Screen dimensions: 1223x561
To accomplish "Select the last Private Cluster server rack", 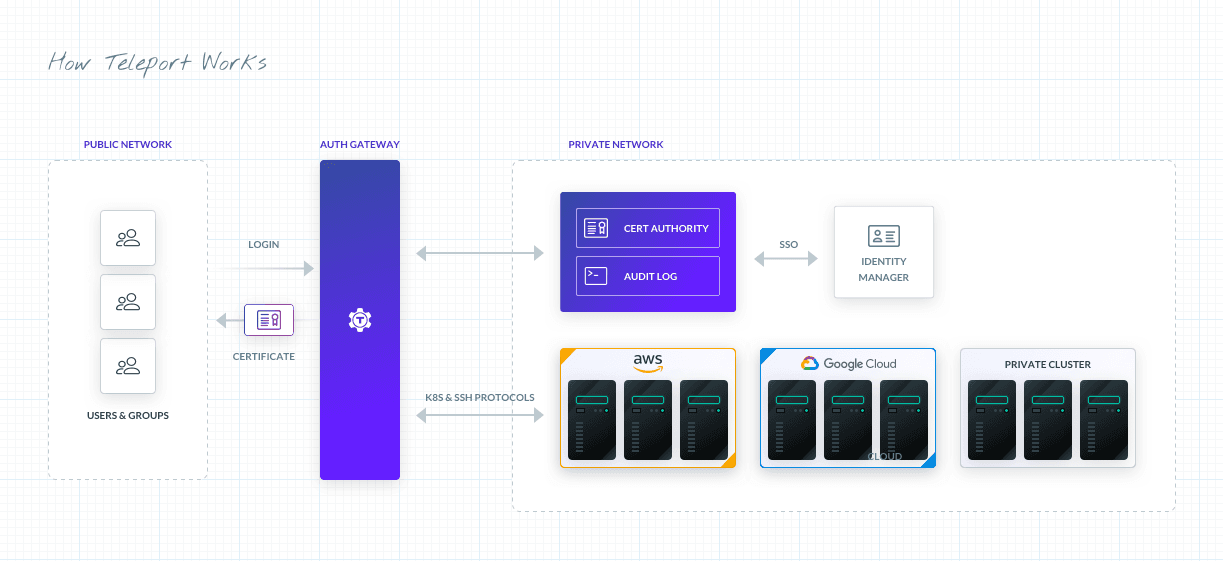I will [1104, 420].
